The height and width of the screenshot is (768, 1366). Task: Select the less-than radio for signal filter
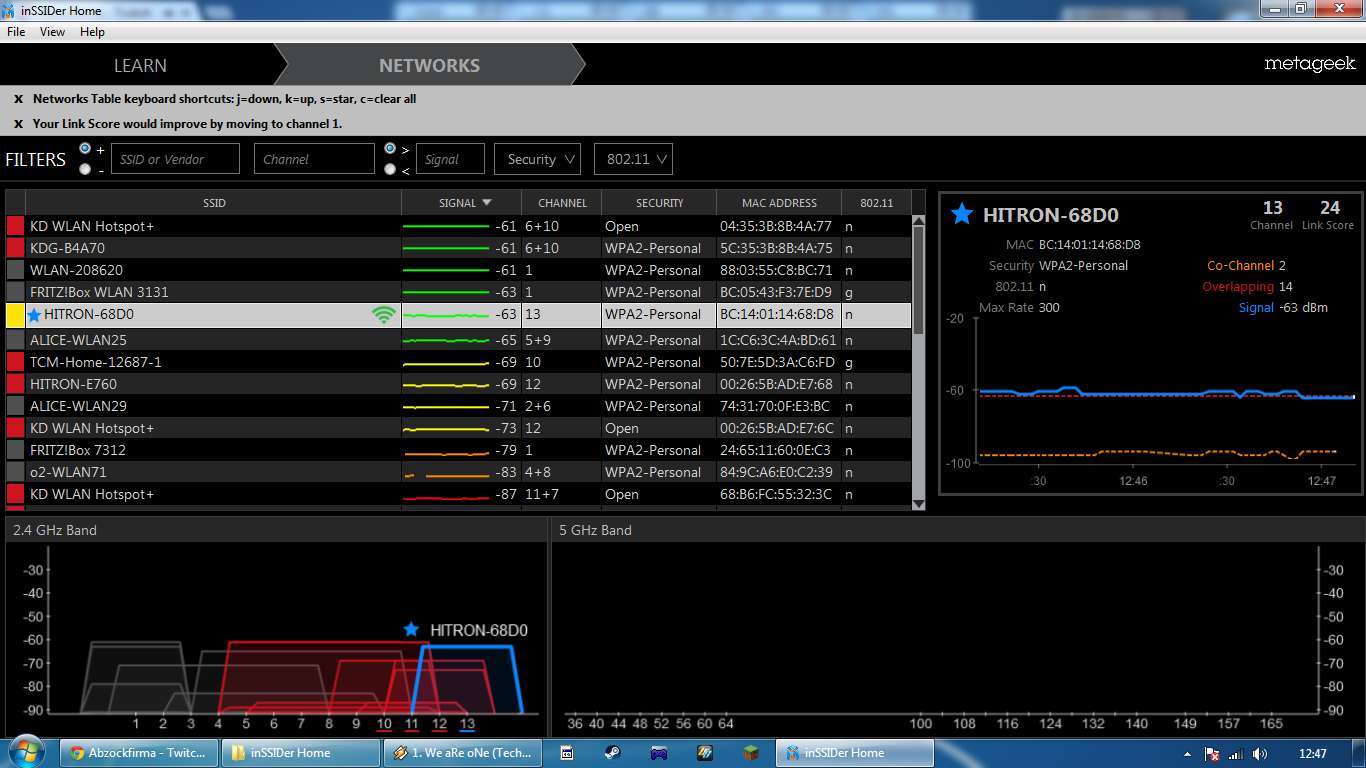(x=390, y=169)
